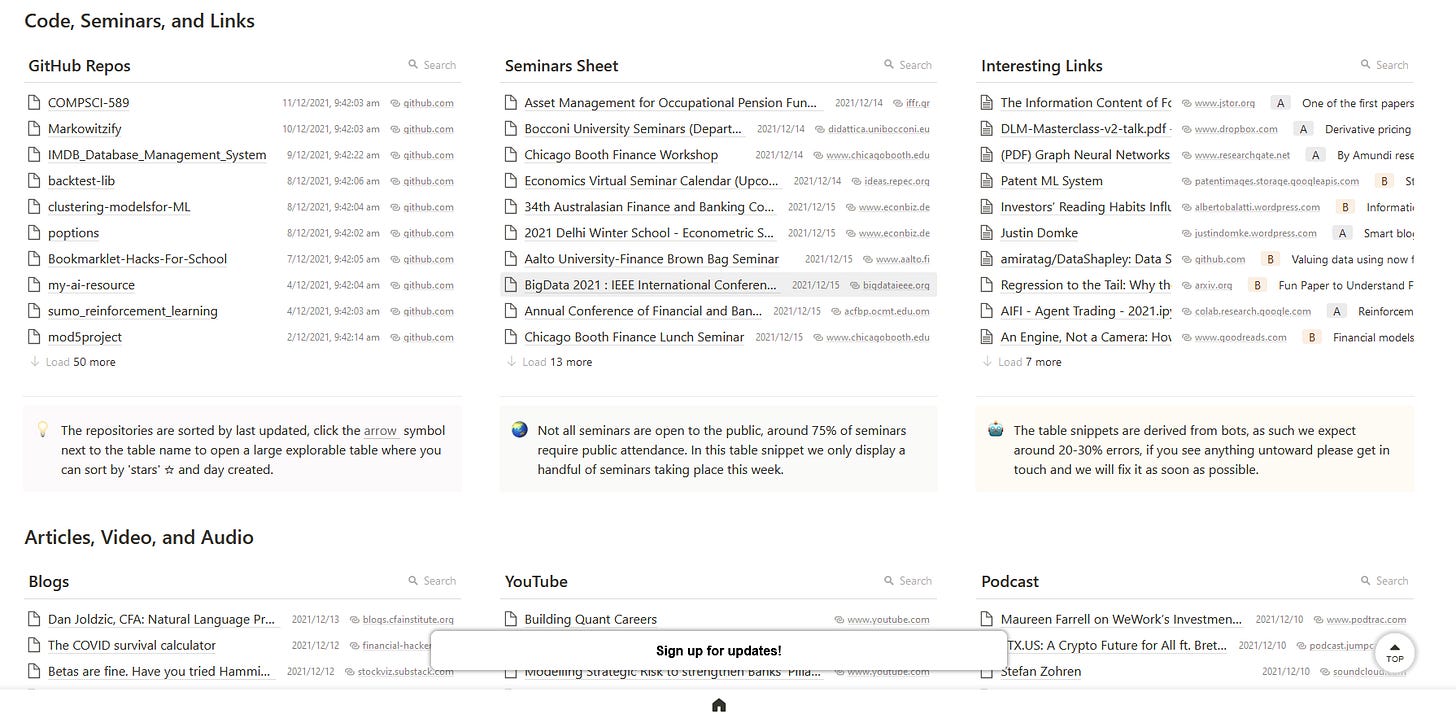Open Annual Conference of Financial and Banking entry
Viewport: 1456px width, 717px height.
click(x=643, y=311)
